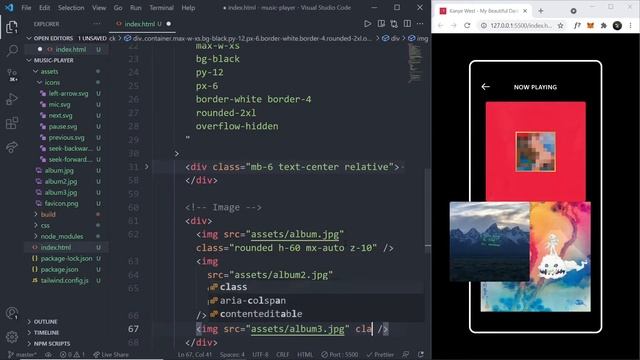Open the Help menu
The height and width of the screenshot is (360, 640).
click(x=188, y=8)
